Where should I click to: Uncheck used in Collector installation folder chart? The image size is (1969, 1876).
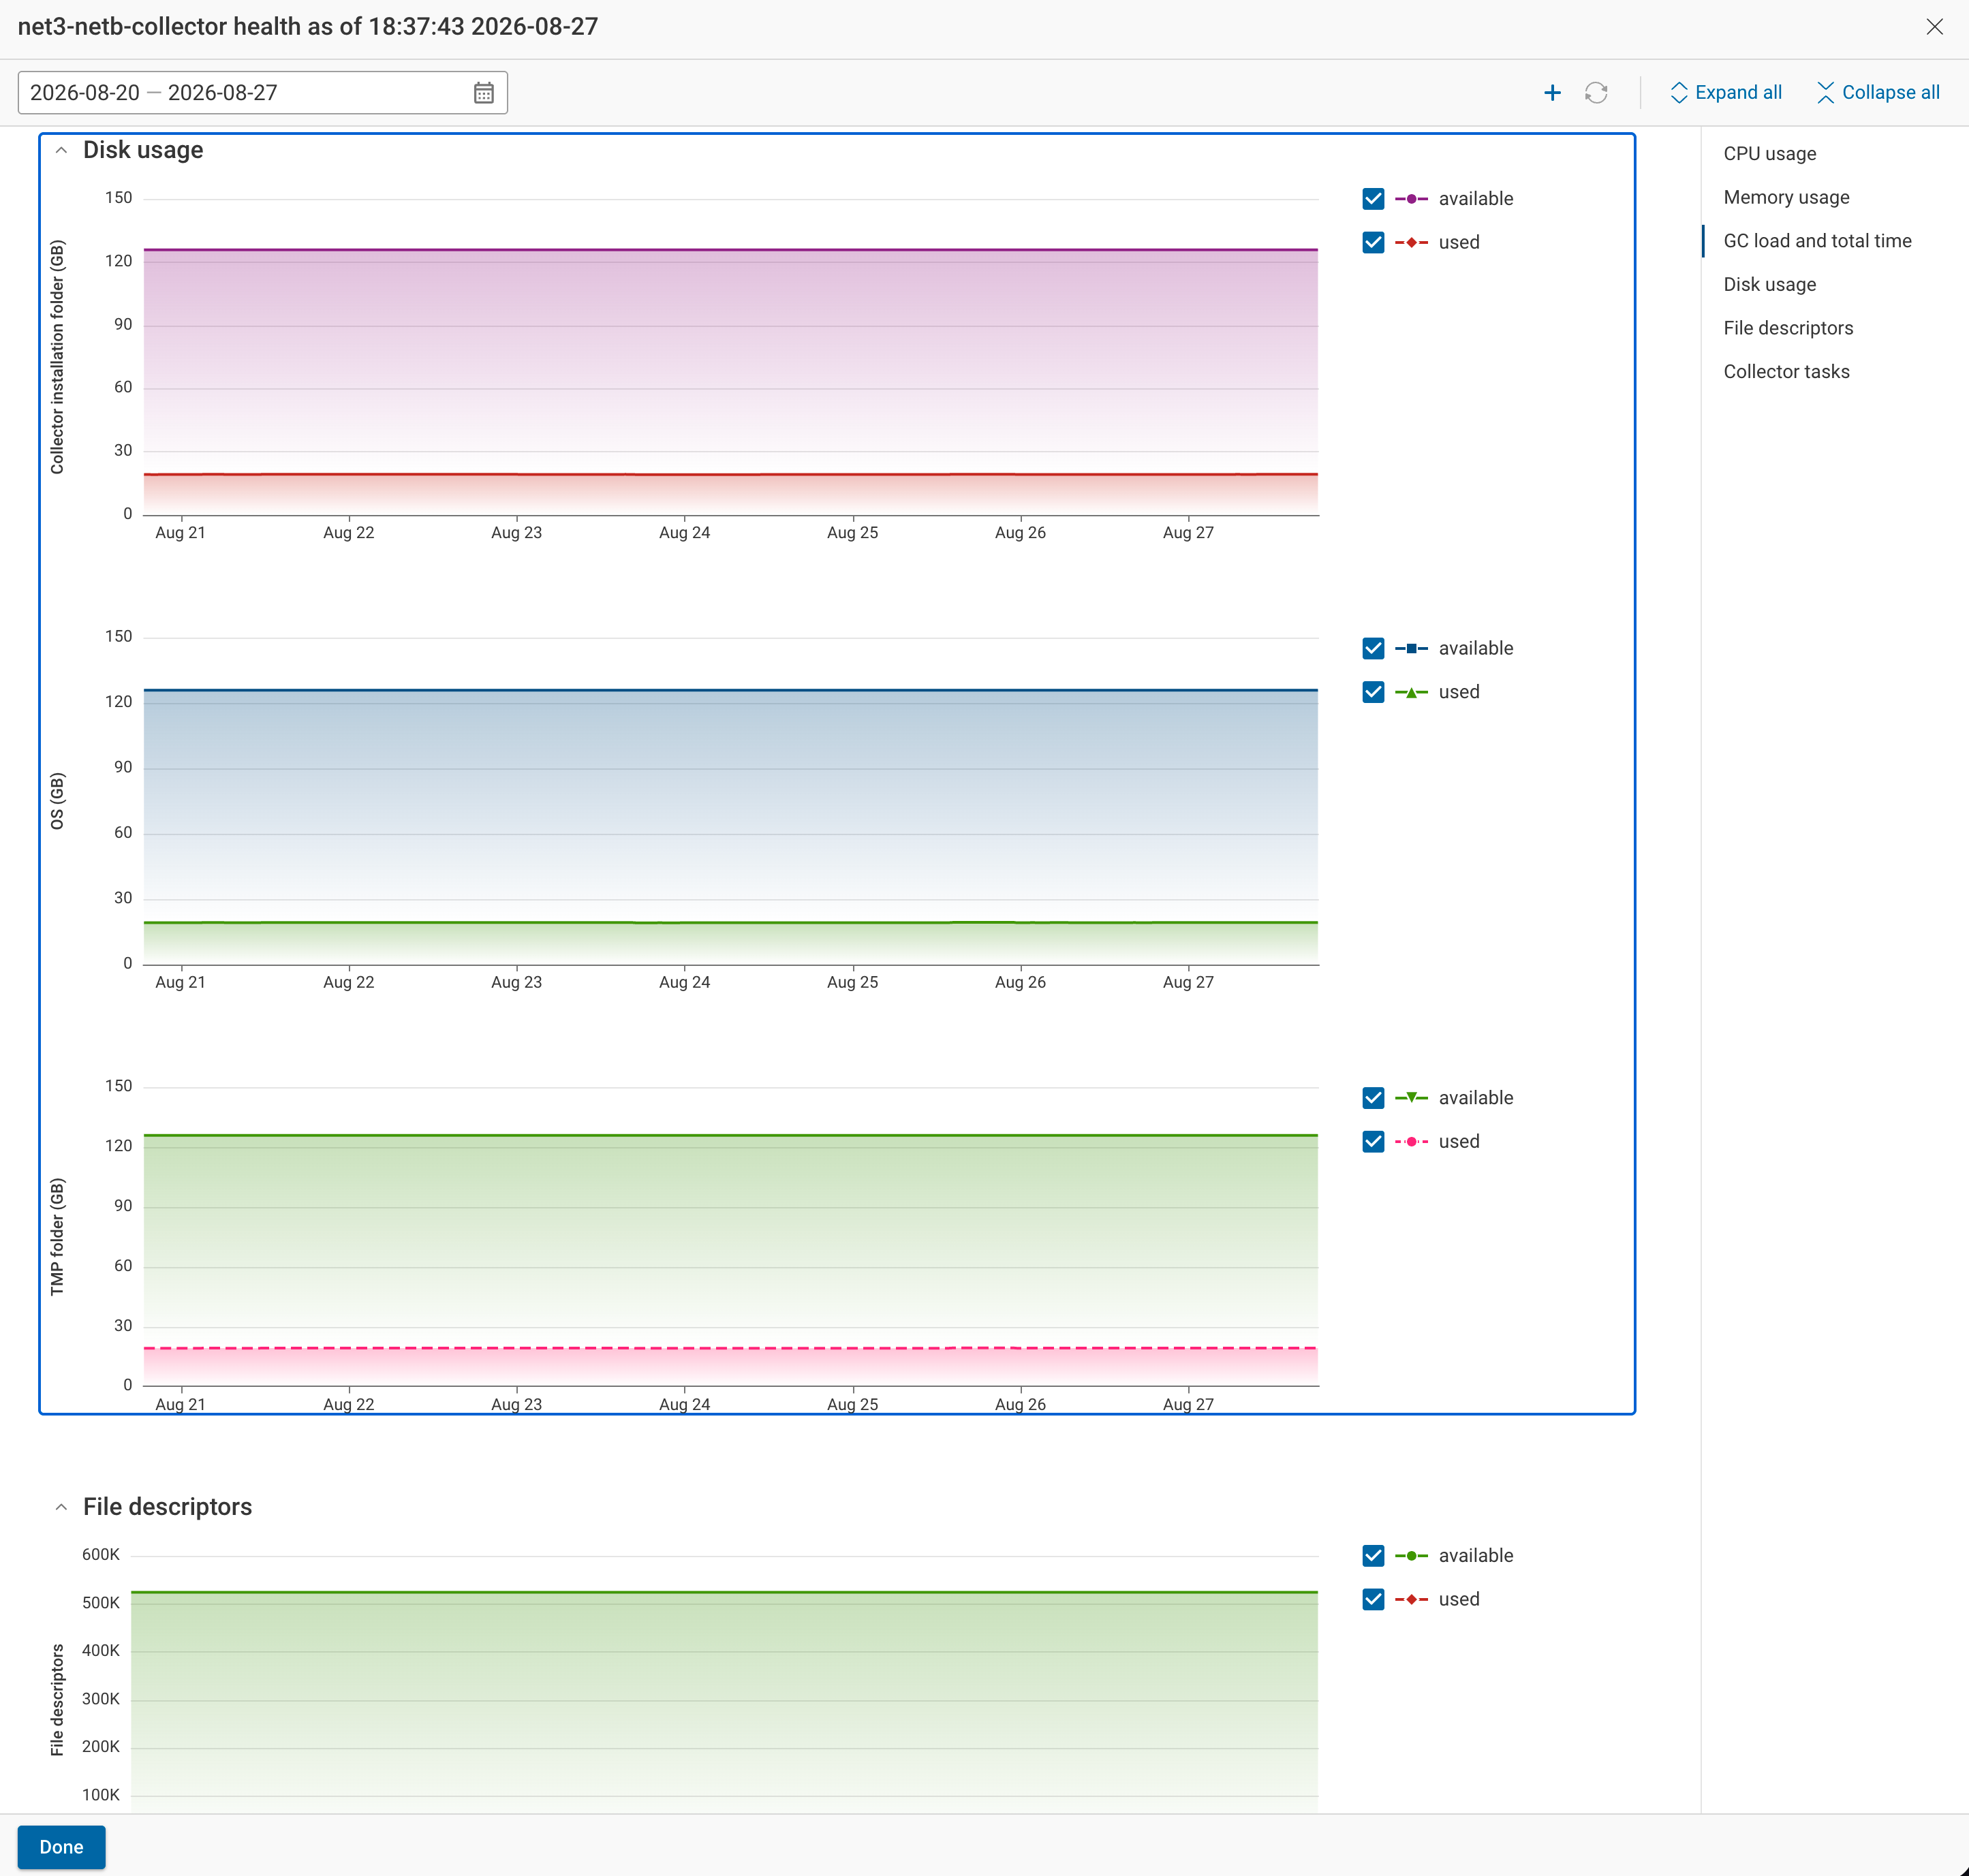(1373, 243)
